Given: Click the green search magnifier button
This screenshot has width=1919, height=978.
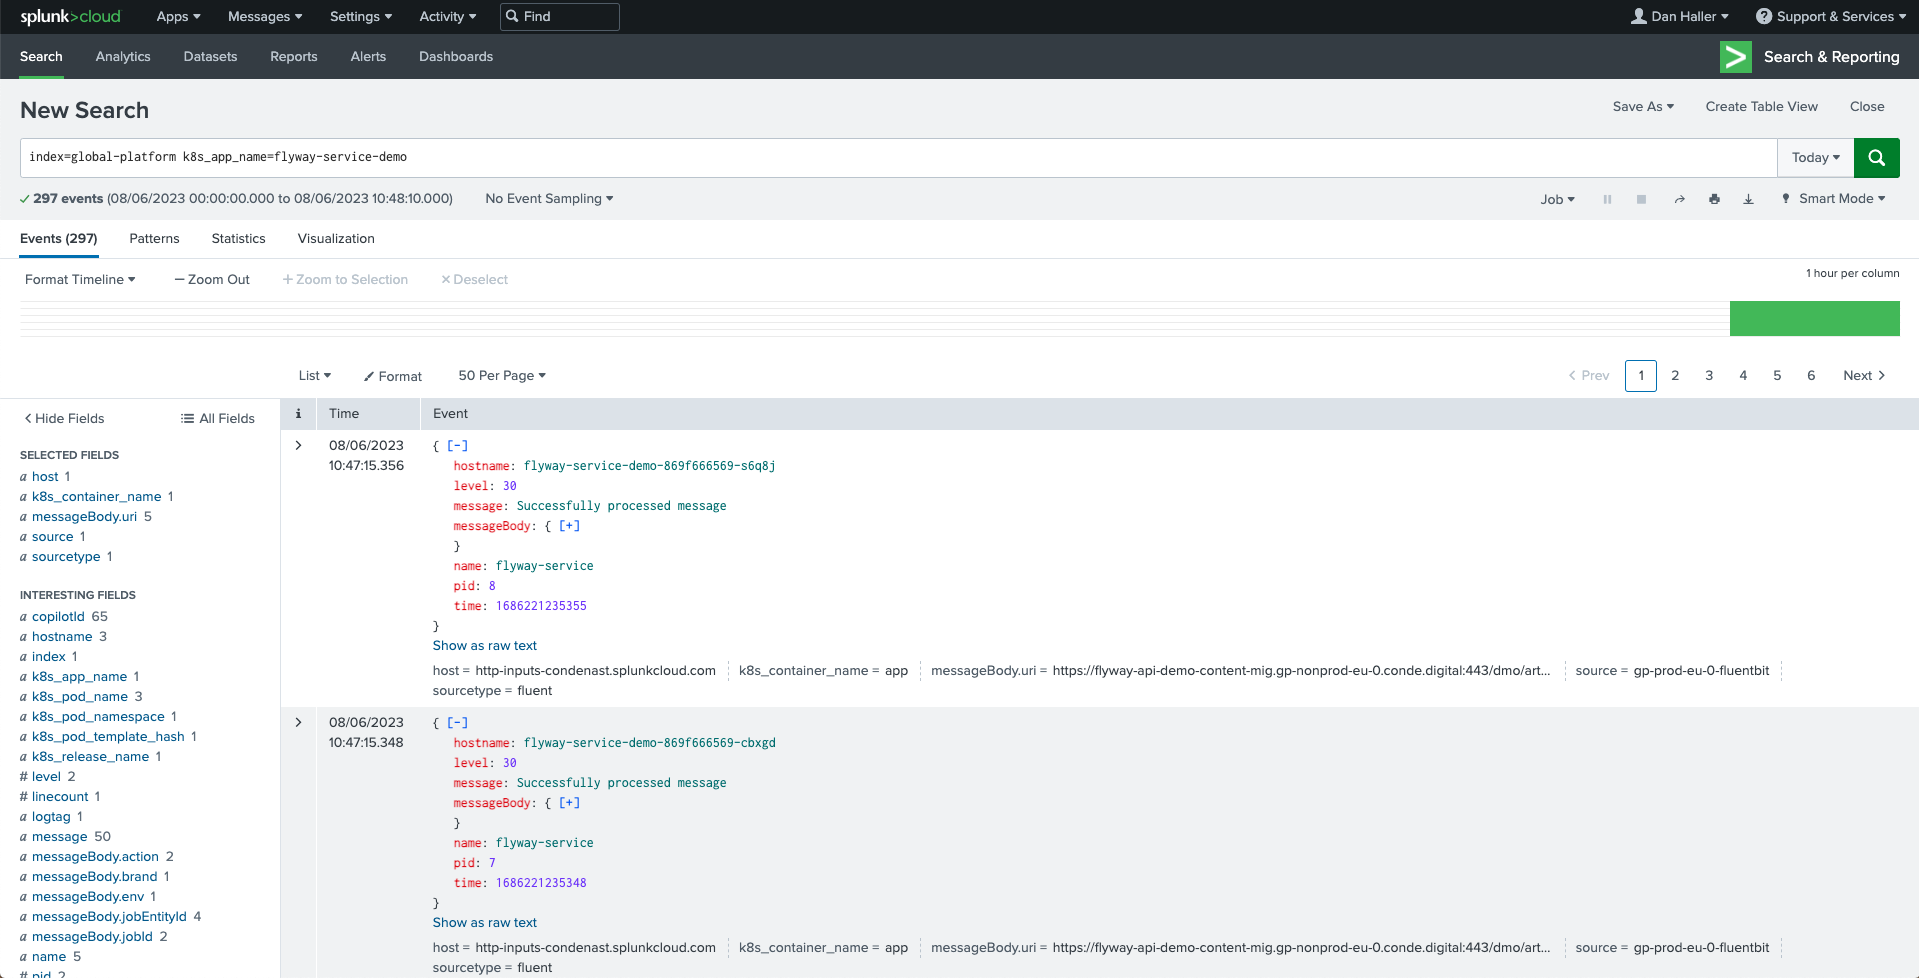Looking at the screenshot, I should coord(1876,157).
